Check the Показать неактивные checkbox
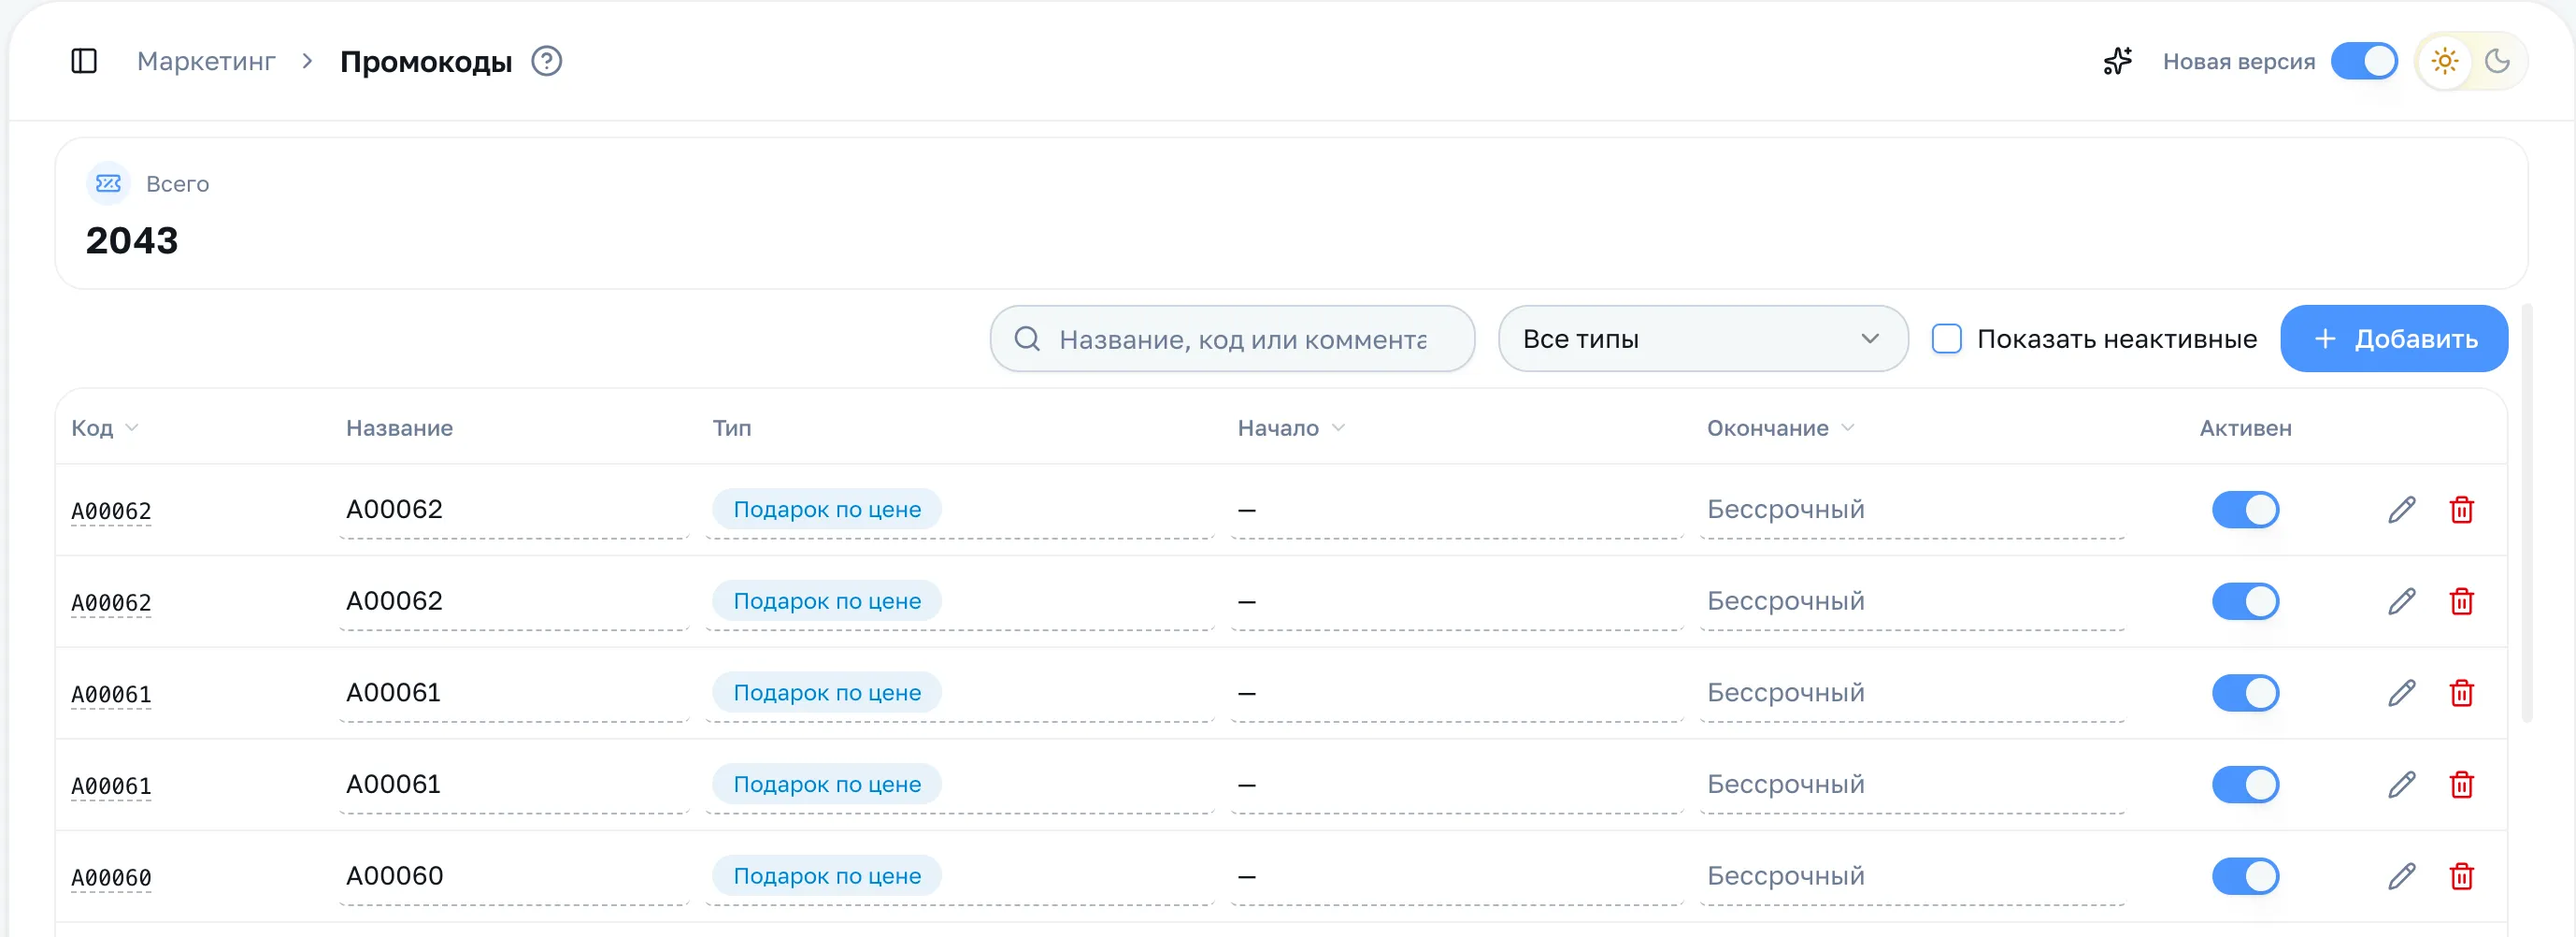2576x937 pixels. (1946, 339)
